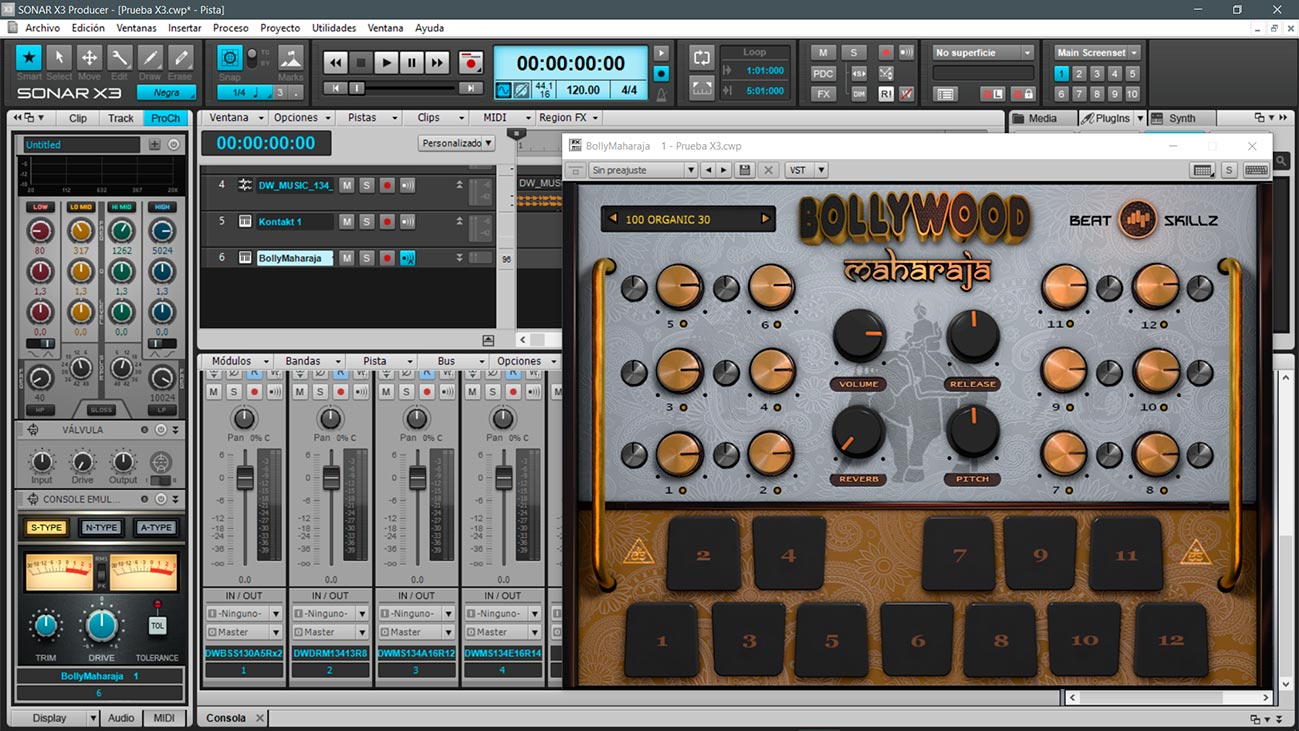Click the Rewind transport button
The width and height of the screenshot is (1299, 731).
[336, 62]
